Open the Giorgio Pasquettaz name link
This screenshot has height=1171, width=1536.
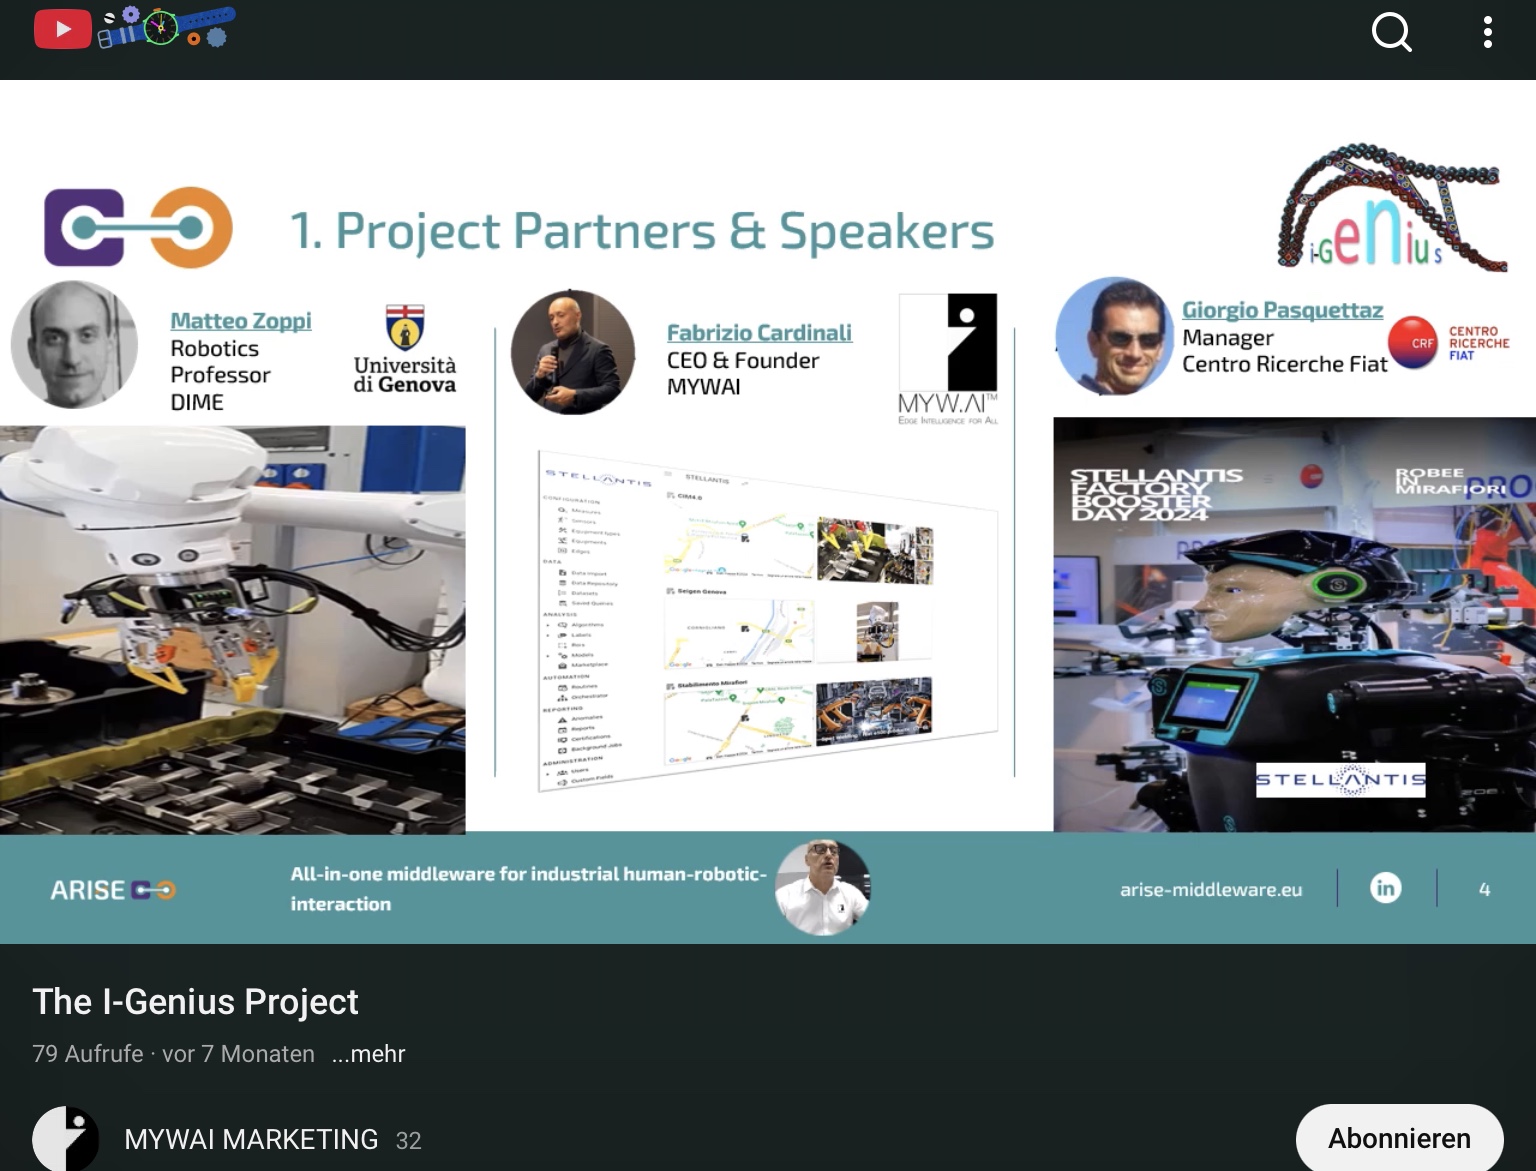[x=1282, y=311]
